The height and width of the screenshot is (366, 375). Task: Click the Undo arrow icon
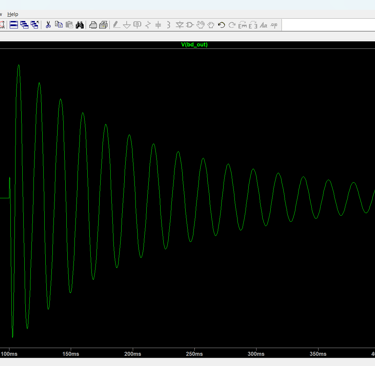point(221,25)
